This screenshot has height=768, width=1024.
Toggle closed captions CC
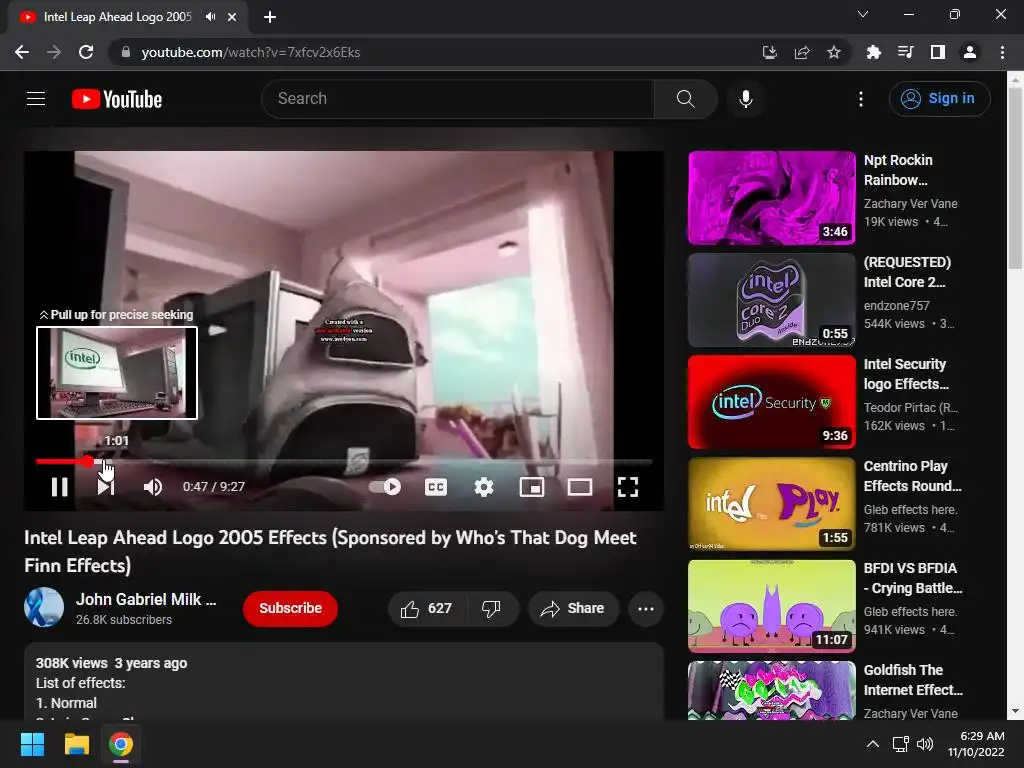tap(436, 487)
